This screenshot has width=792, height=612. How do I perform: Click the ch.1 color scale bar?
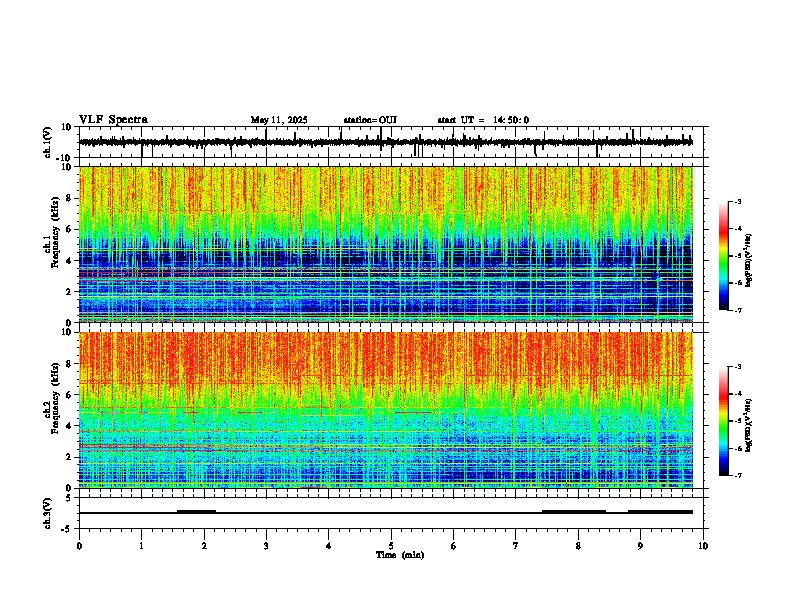click(x=724, y=256)
